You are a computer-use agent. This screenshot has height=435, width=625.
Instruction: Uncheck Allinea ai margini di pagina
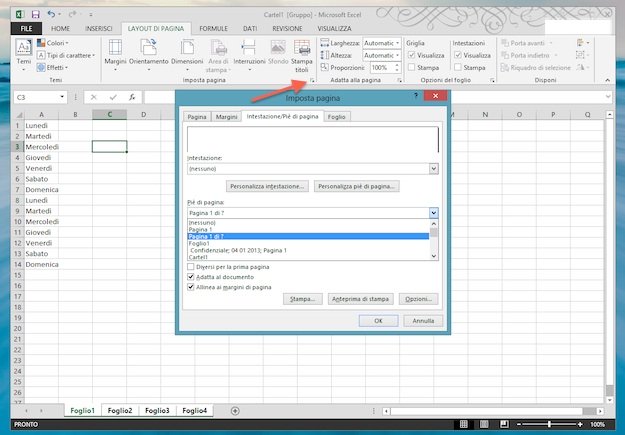pyautogui.click(x=191, y=287)
